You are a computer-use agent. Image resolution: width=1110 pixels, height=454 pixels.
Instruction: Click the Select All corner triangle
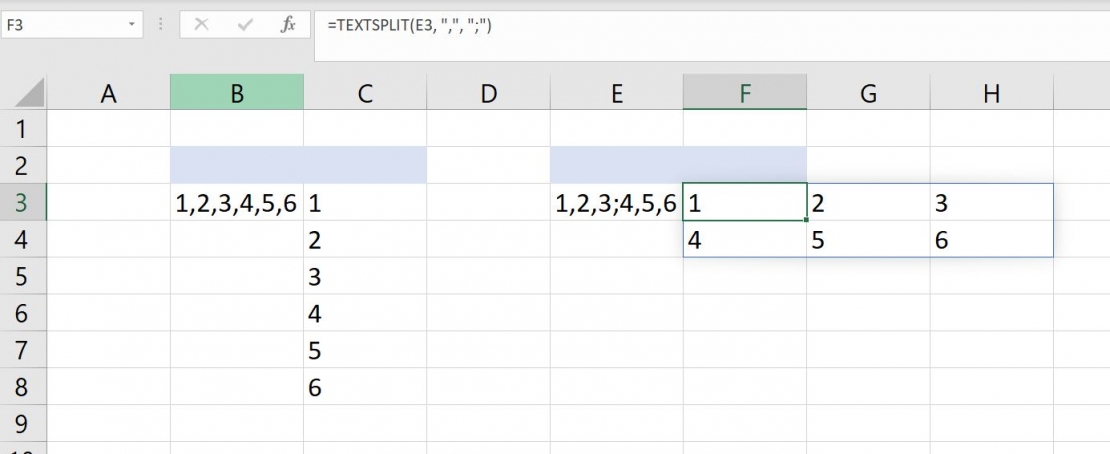tap(28, 92)
